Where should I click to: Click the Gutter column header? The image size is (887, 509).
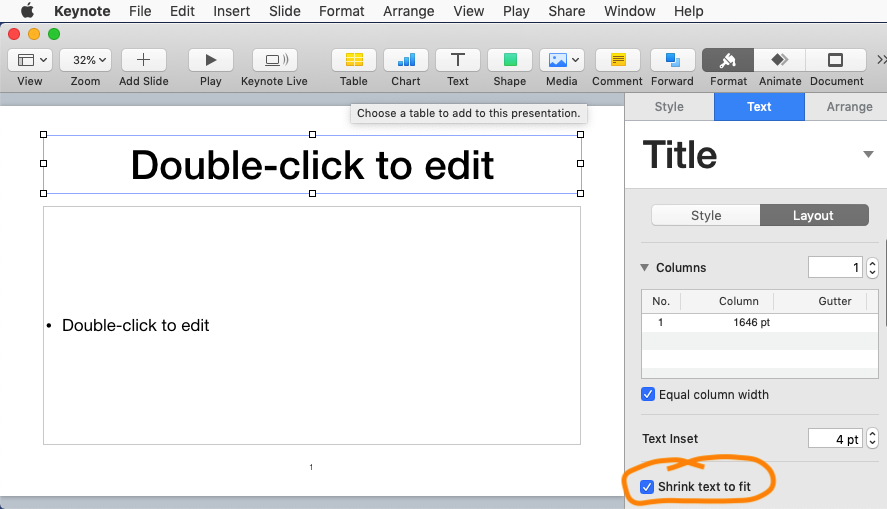click(834, 301)
